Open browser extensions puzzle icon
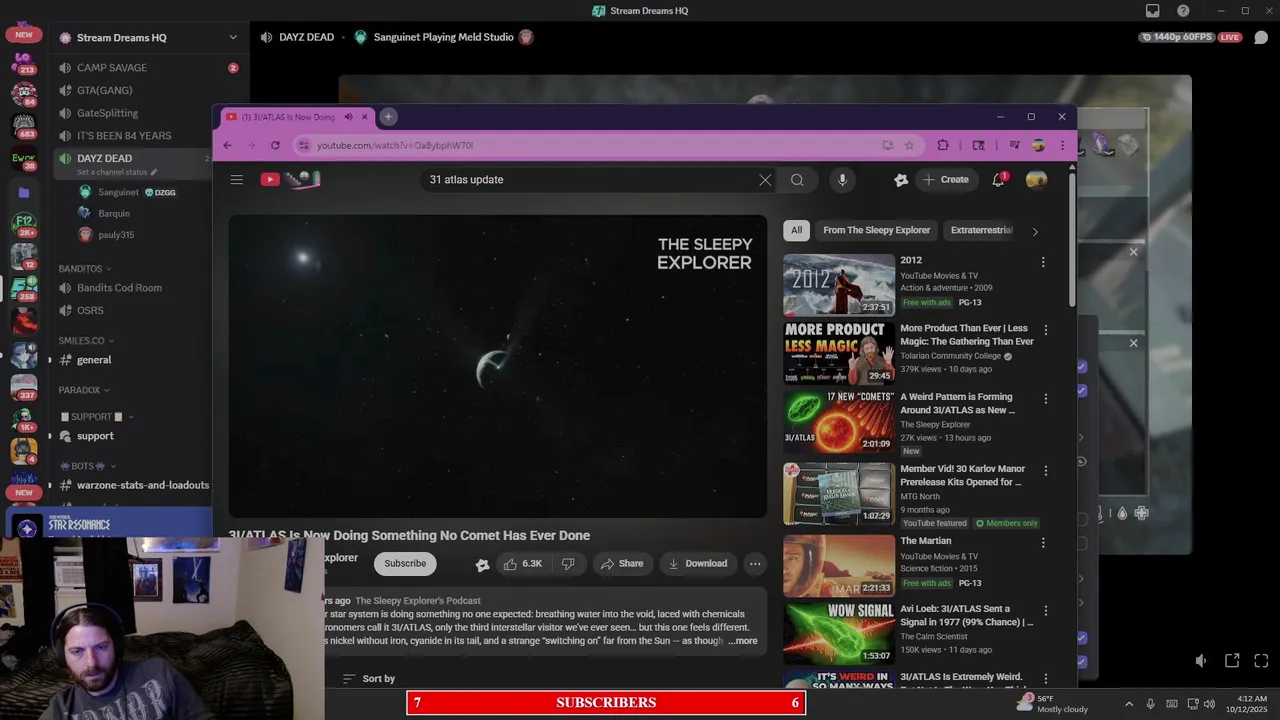This screenshot has height=720, width=1280. point(942,145)
